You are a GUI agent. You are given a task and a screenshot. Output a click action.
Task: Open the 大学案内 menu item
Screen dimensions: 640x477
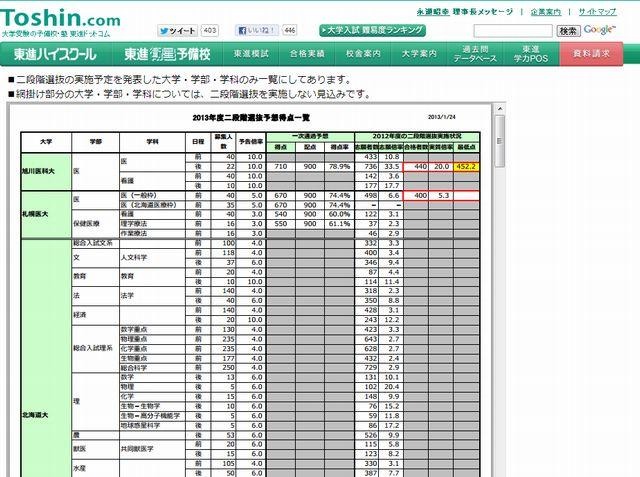point(419,54)
